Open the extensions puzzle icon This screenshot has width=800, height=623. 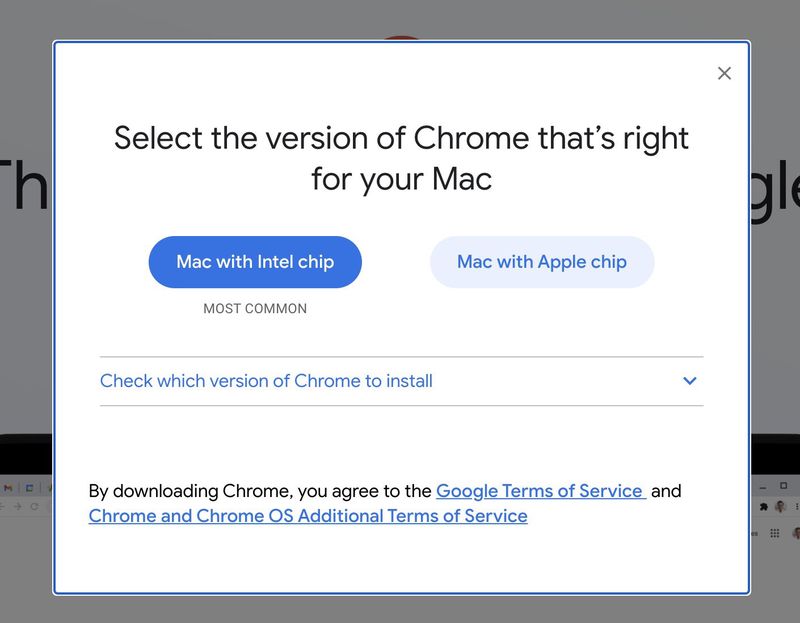pos(763,507)
